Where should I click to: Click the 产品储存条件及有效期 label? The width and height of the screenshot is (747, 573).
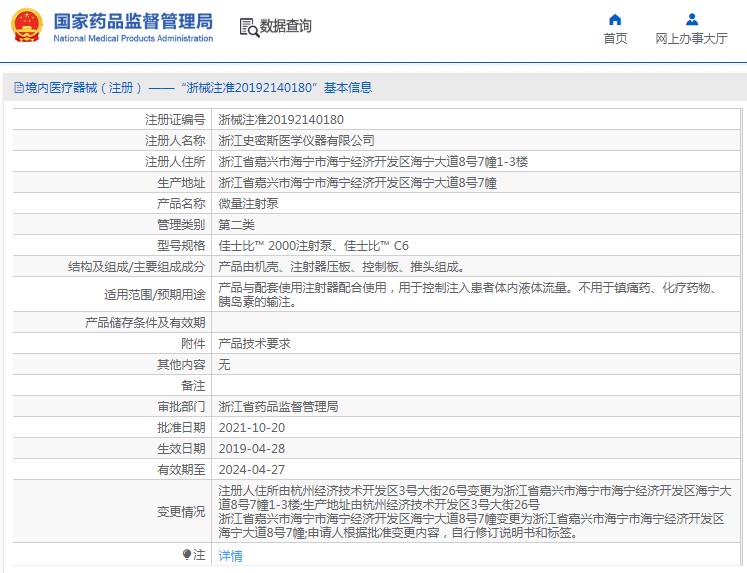pos(145,322)
